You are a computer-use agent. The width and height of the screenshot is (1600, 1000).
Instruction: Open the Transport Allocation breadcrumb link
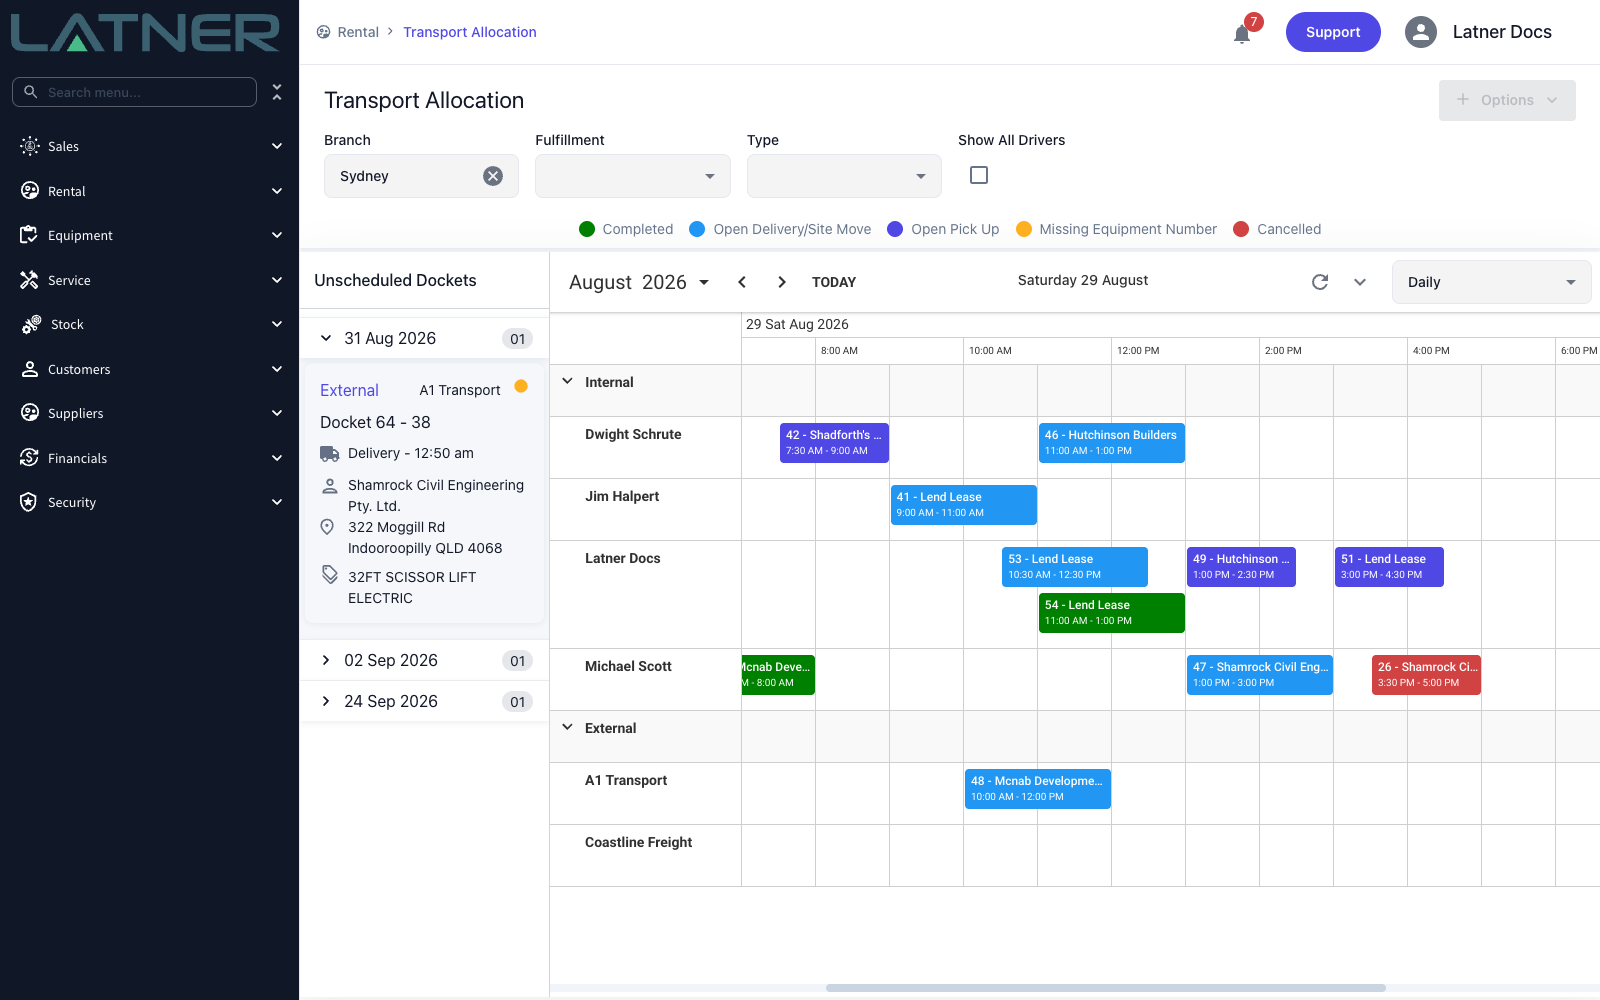470,32
